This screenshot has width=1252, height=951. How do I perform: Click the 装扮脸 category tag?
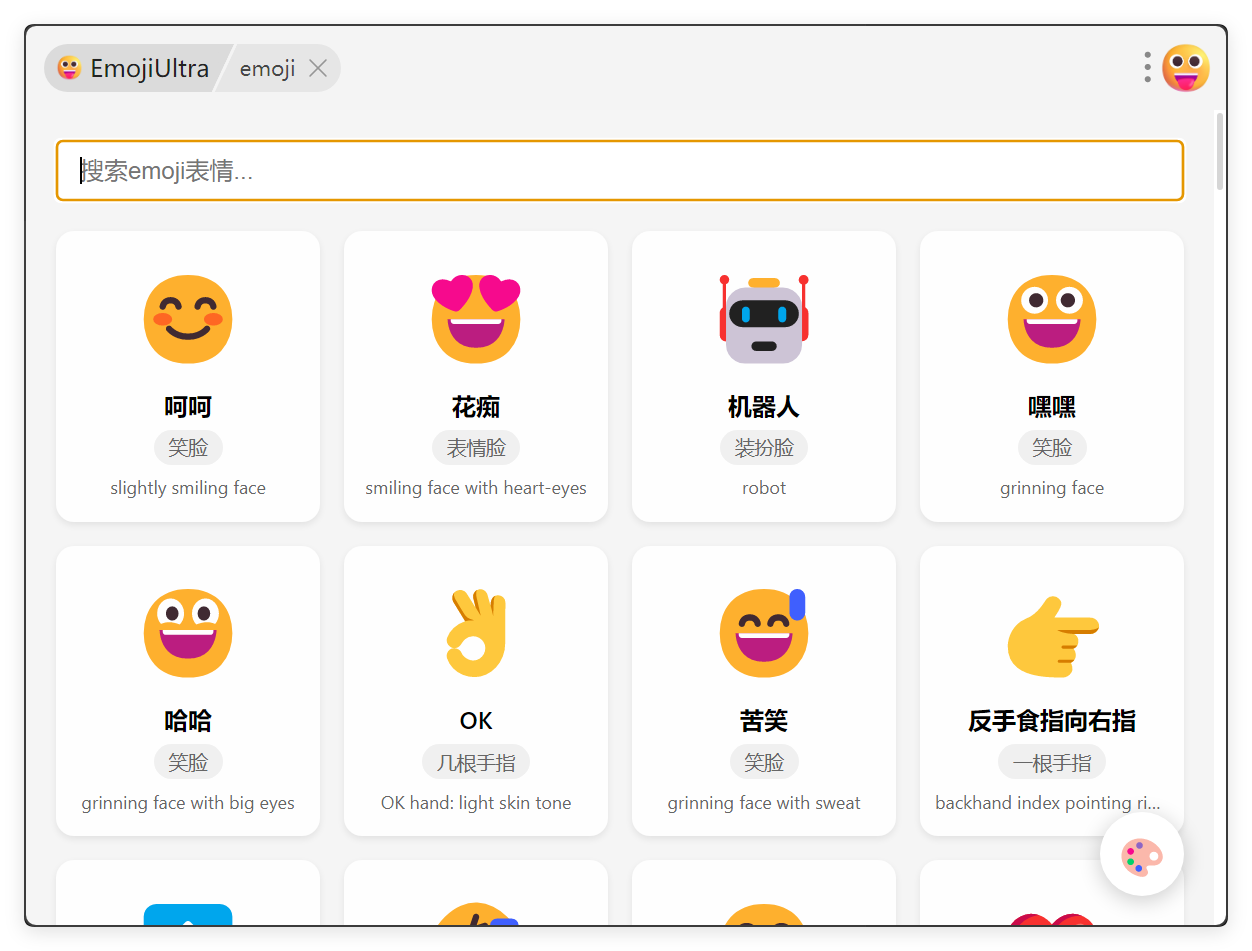pos(764,448)
